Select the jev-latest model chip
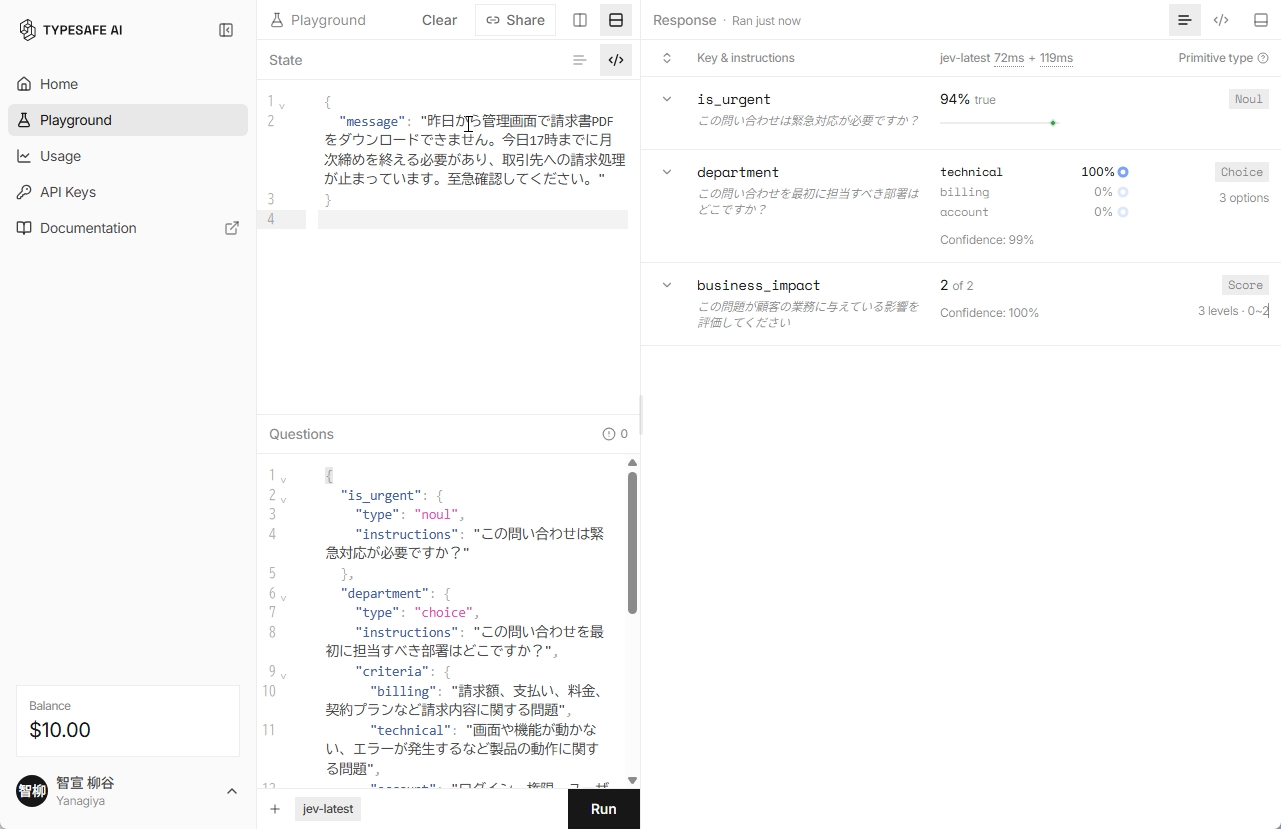Screen dimensions: 1281x829 tap(328, 809)
